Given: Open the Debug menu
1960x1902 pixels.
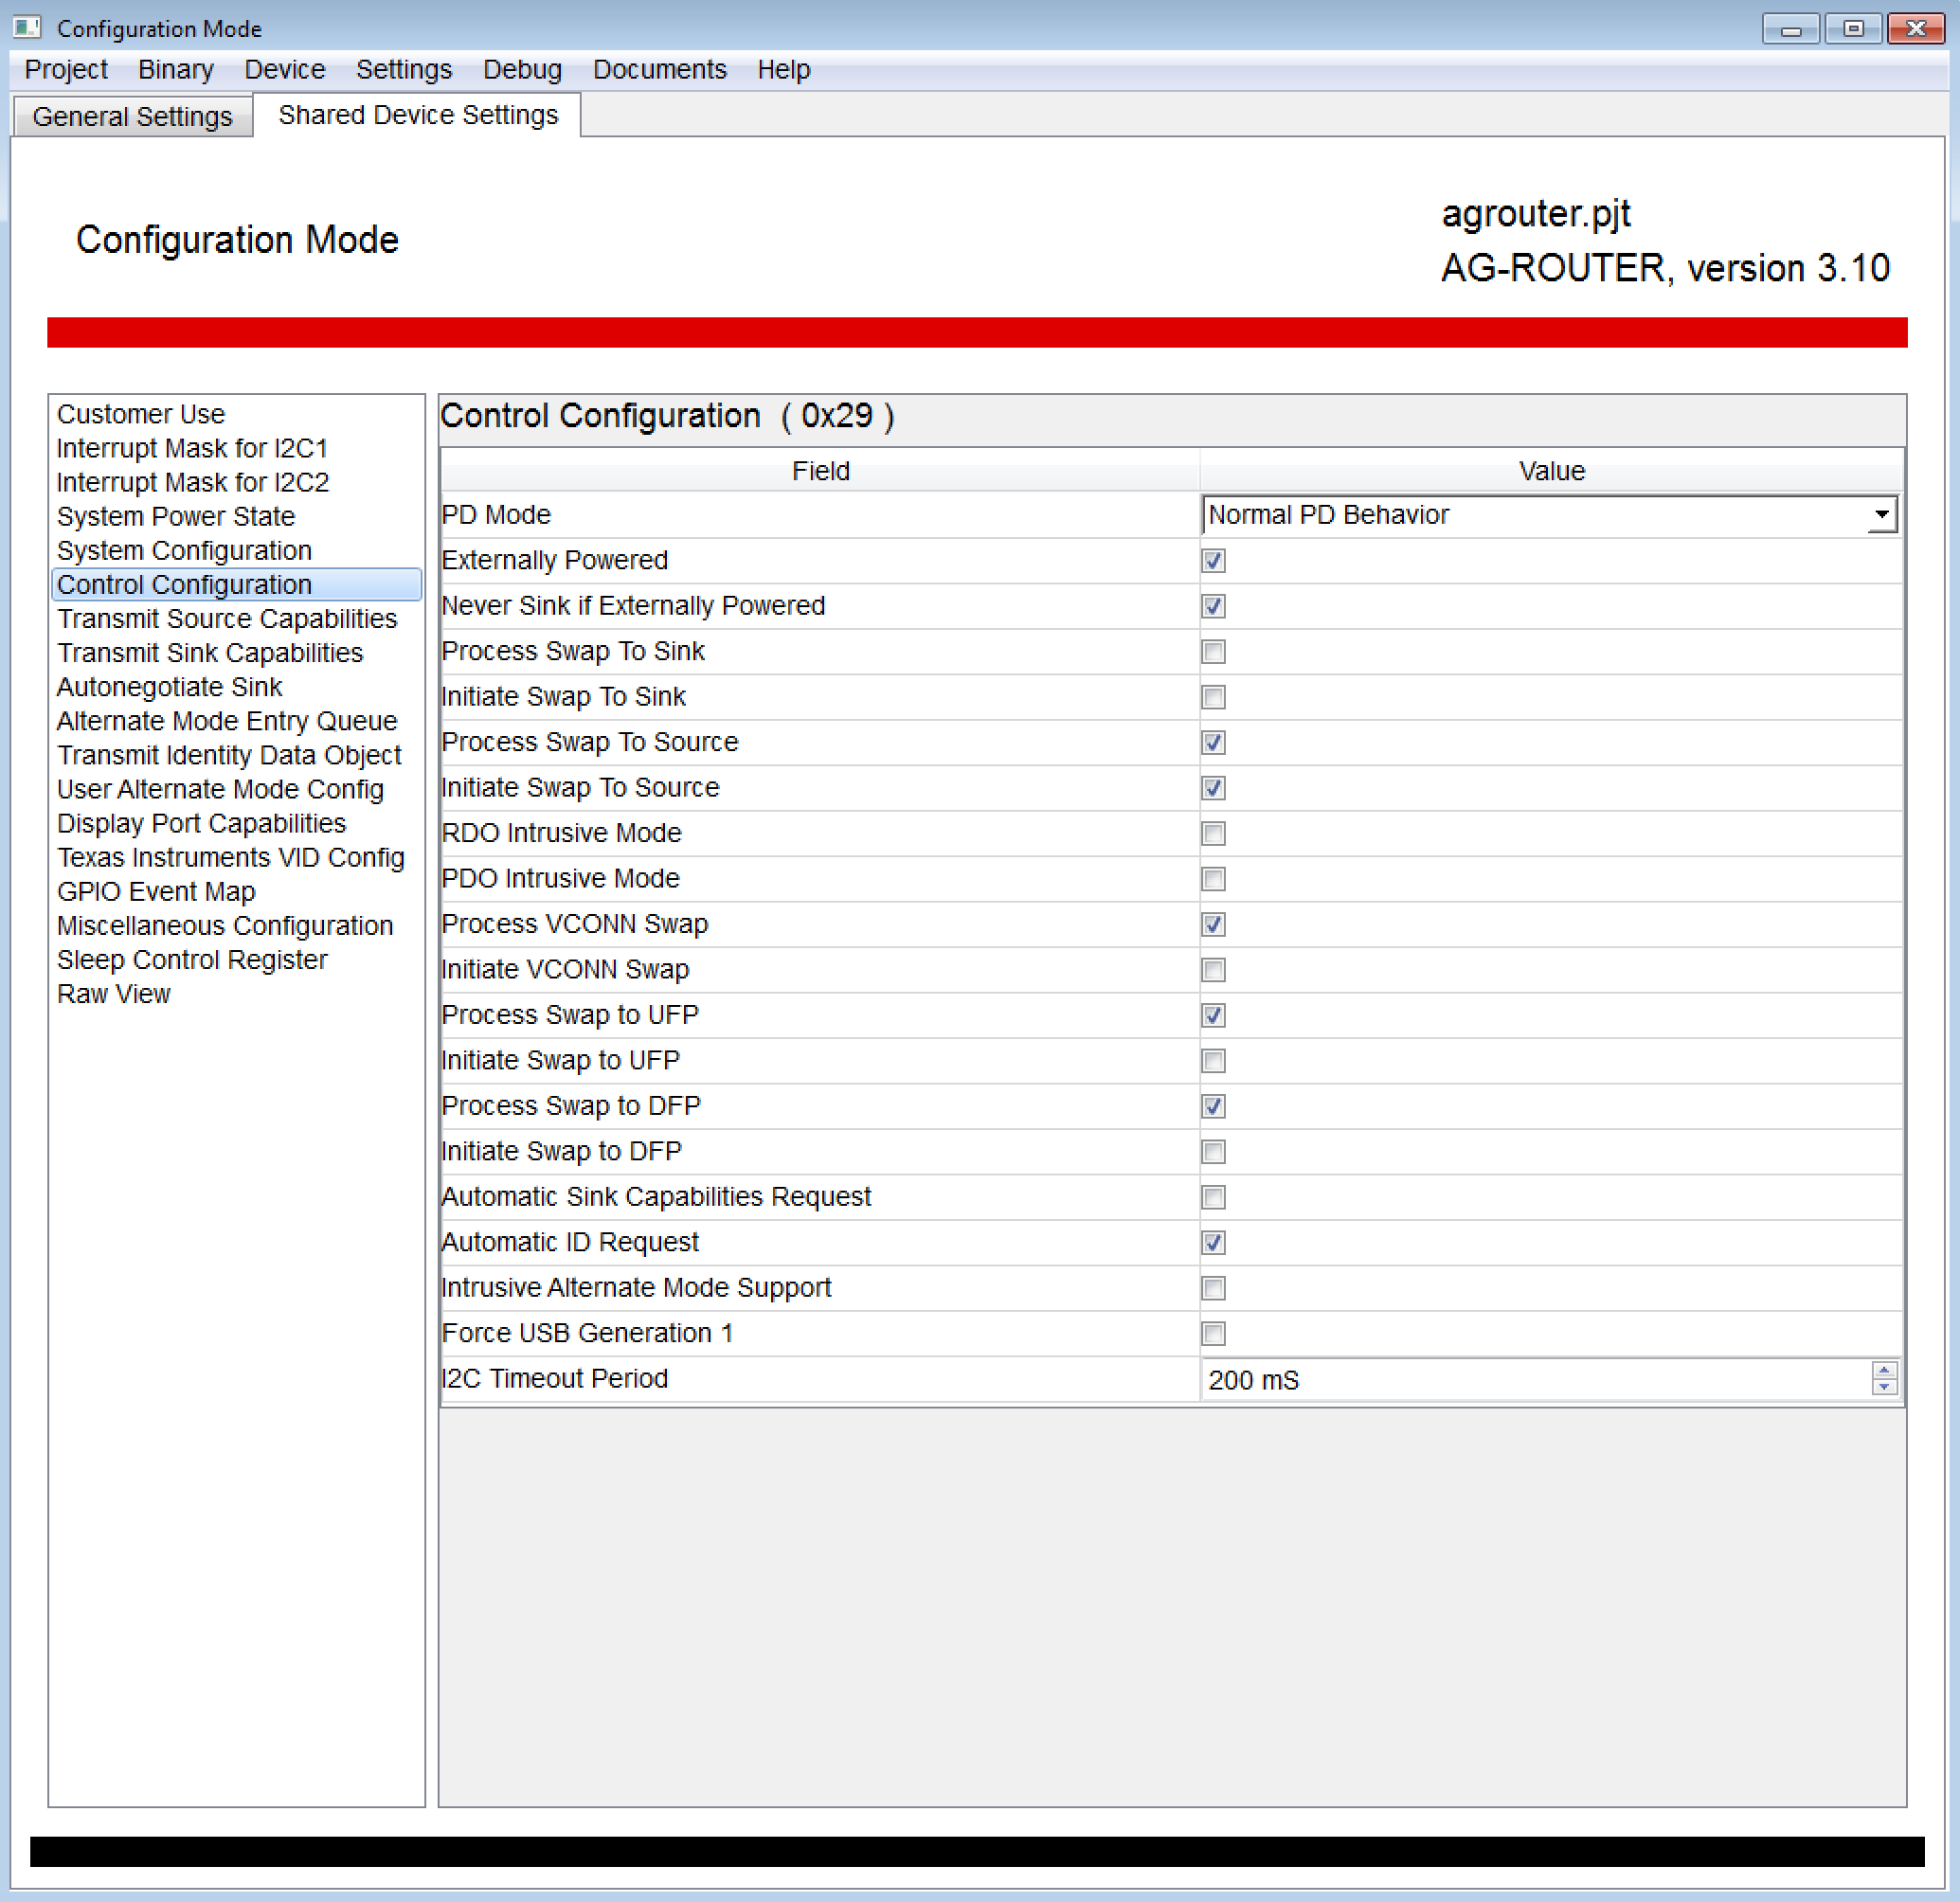Looking at the screenshot, I should [522, 70].
